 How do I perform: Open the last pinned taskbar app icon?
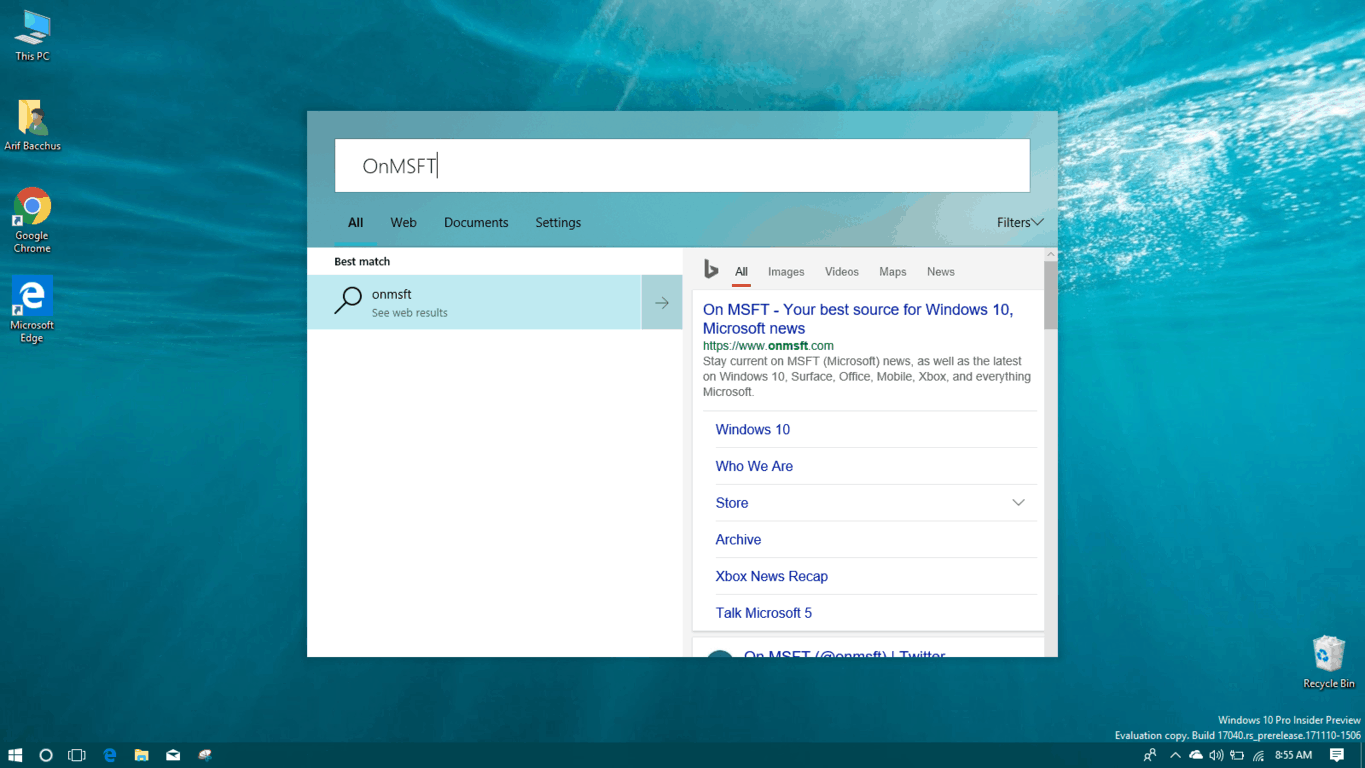[205, 755]
